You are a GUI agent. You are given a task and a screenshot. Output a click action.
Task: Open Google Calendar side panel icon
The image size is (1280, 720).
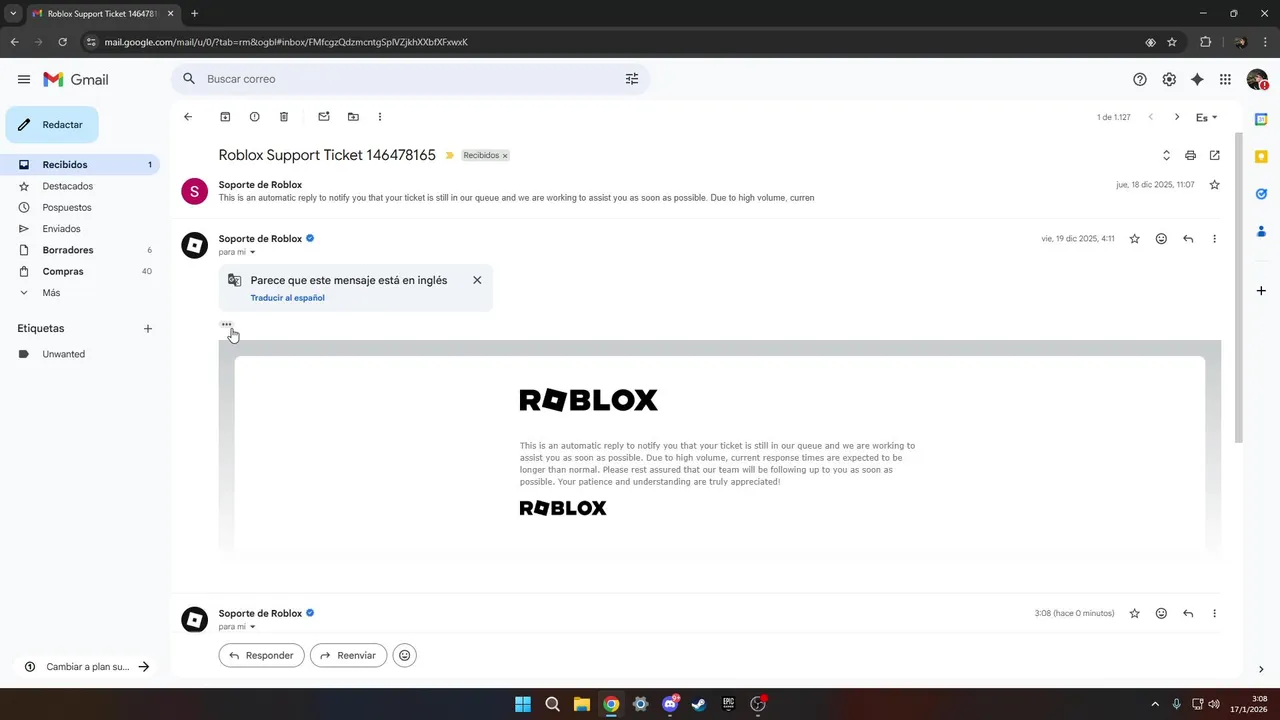click(1261, 119)
